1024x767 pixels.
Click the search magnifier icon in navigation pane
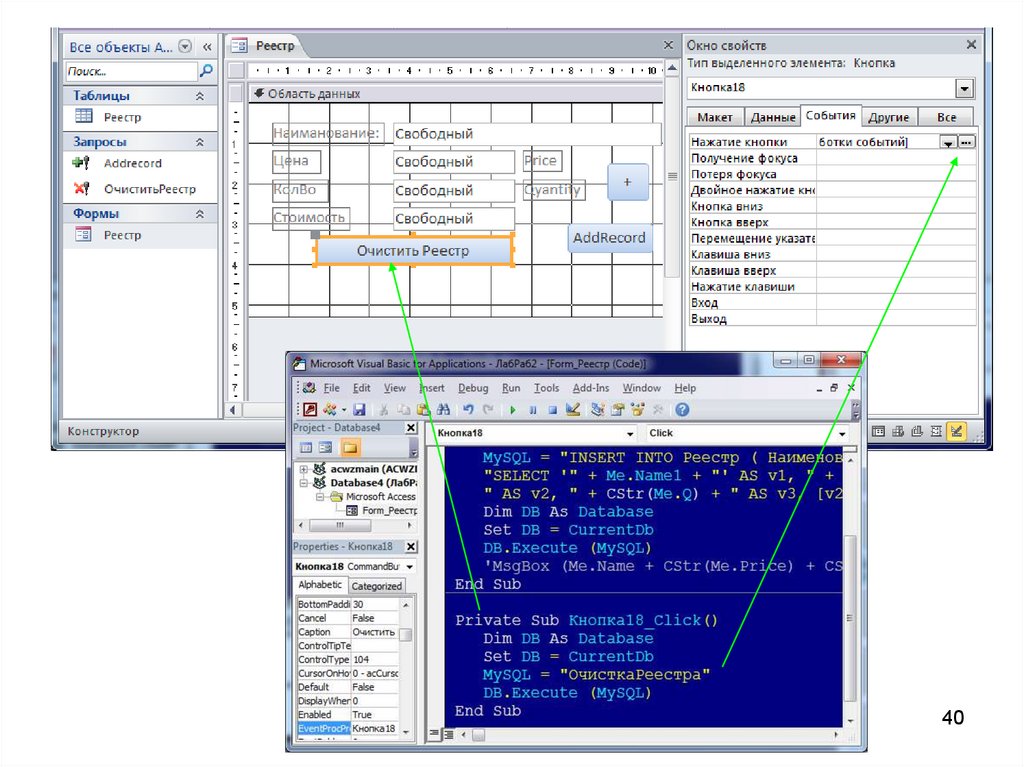point(206,71)
